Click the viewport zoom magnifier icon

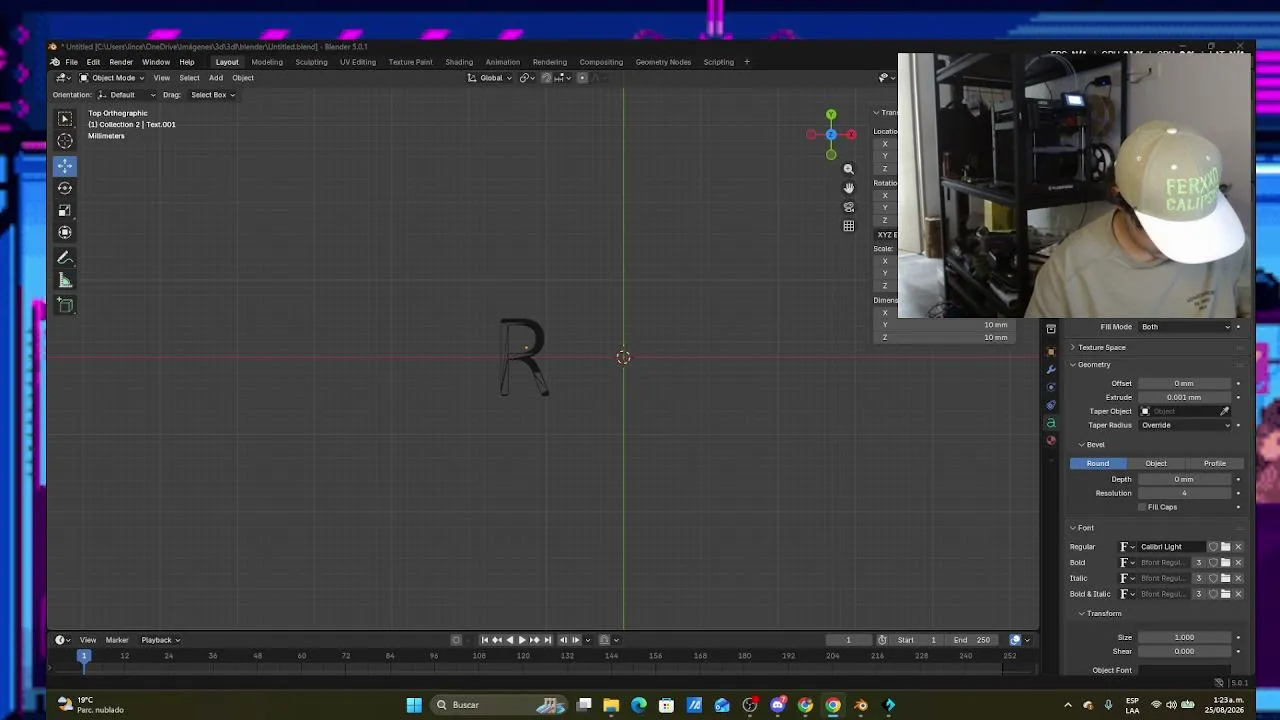click(849, 169)
